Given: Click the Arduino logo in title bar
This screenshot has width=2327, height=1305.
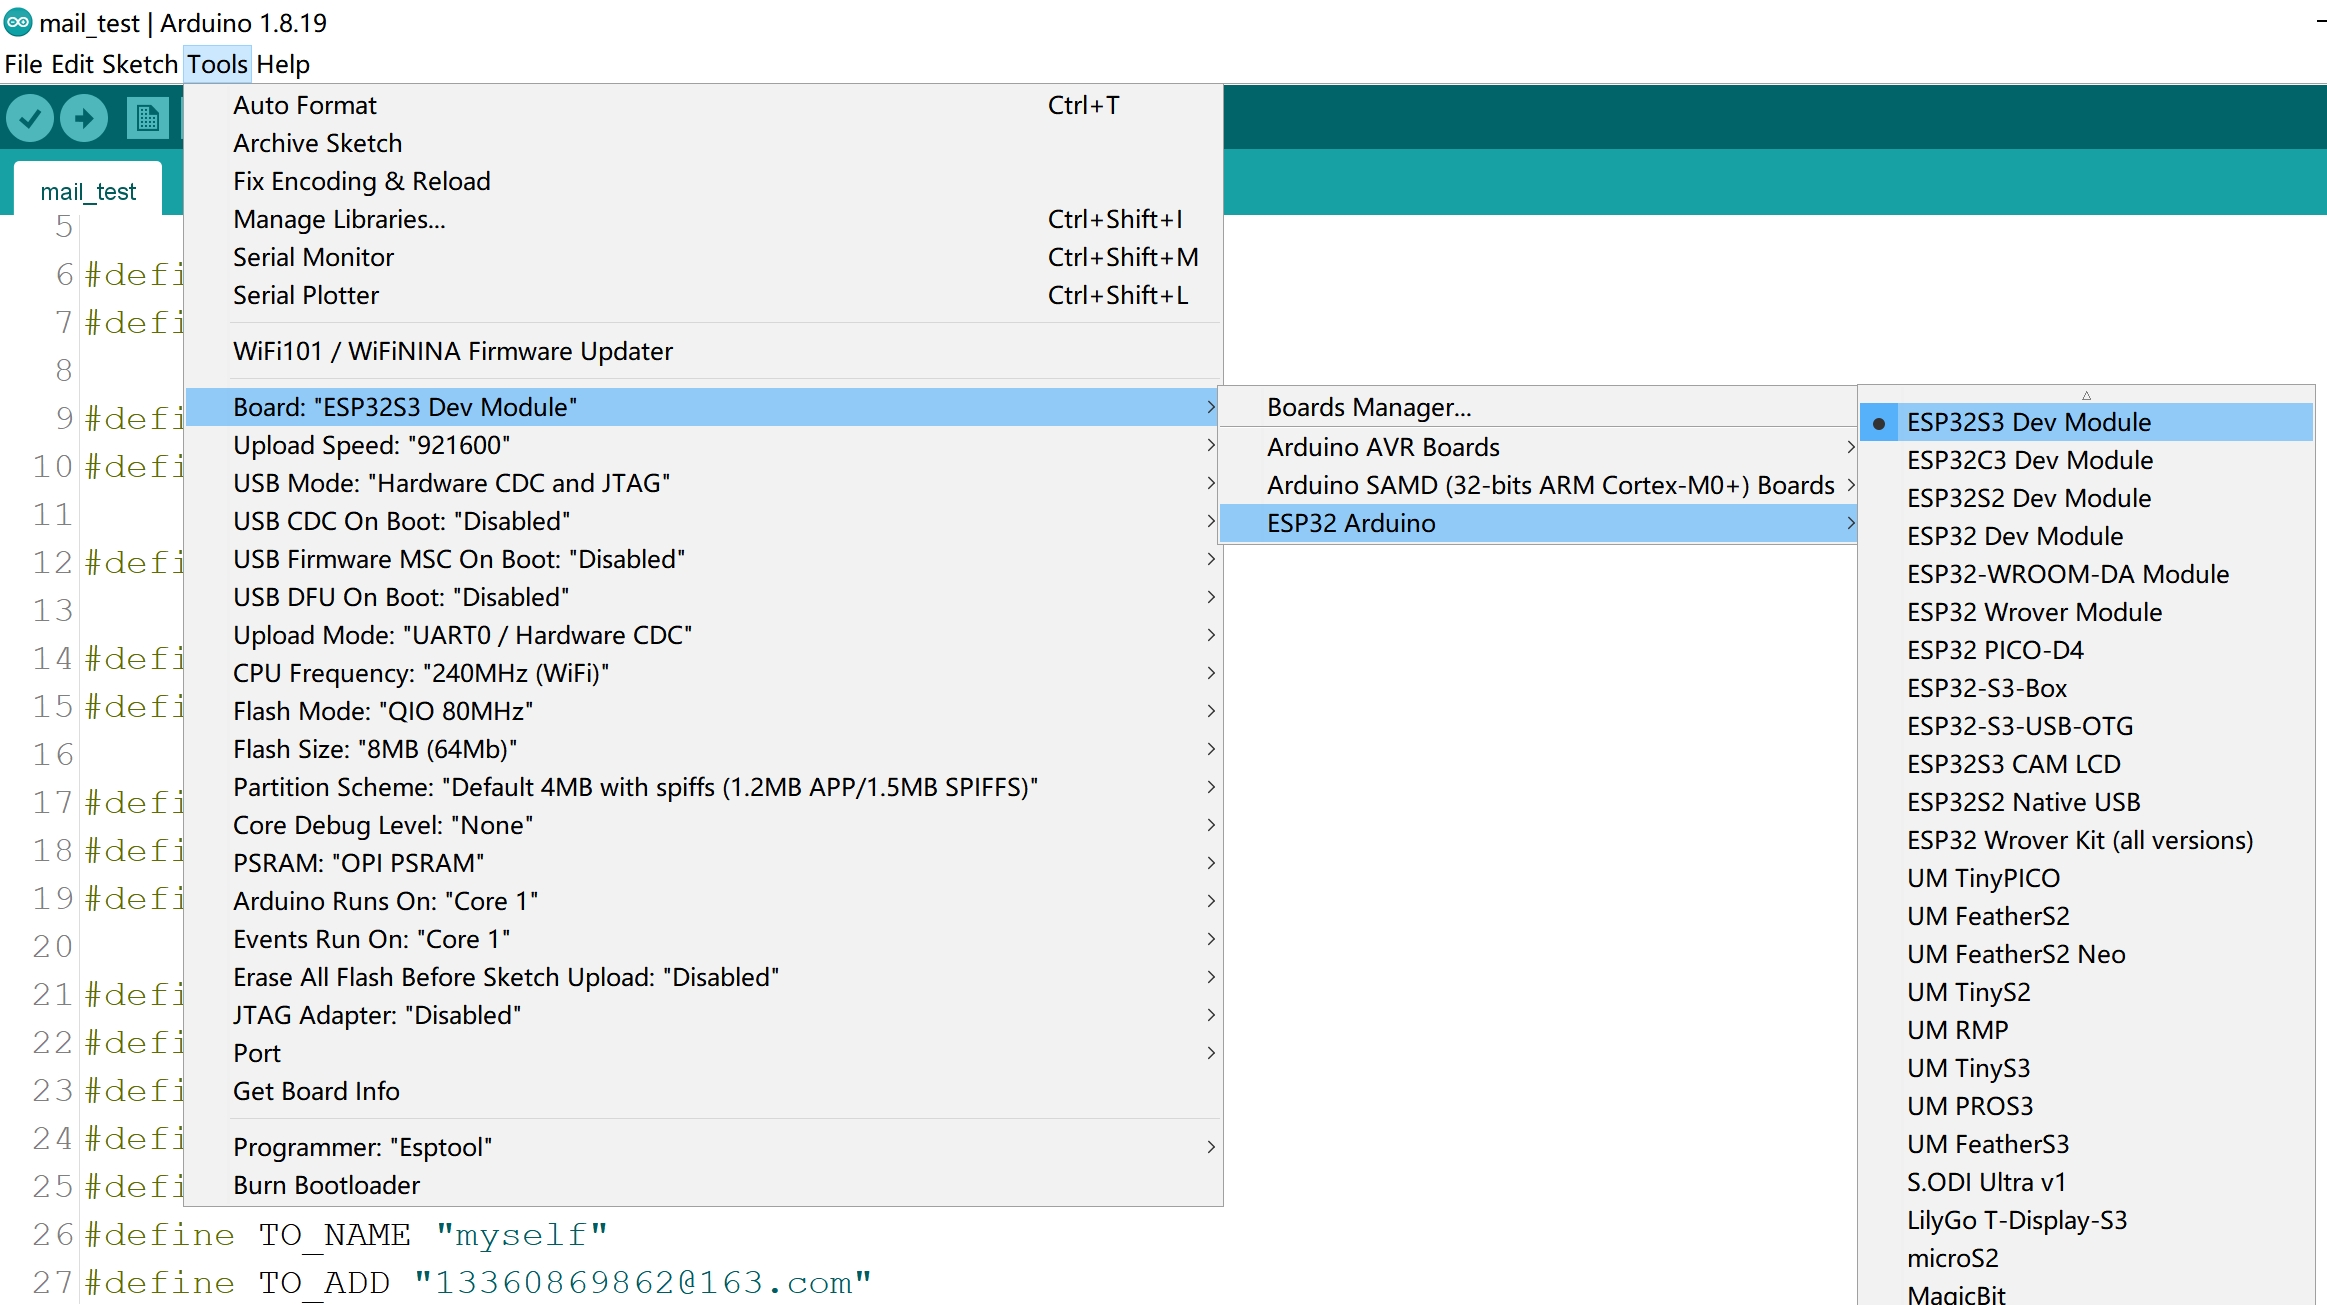Looking at the screenshot, I should (x=18, y=22).
